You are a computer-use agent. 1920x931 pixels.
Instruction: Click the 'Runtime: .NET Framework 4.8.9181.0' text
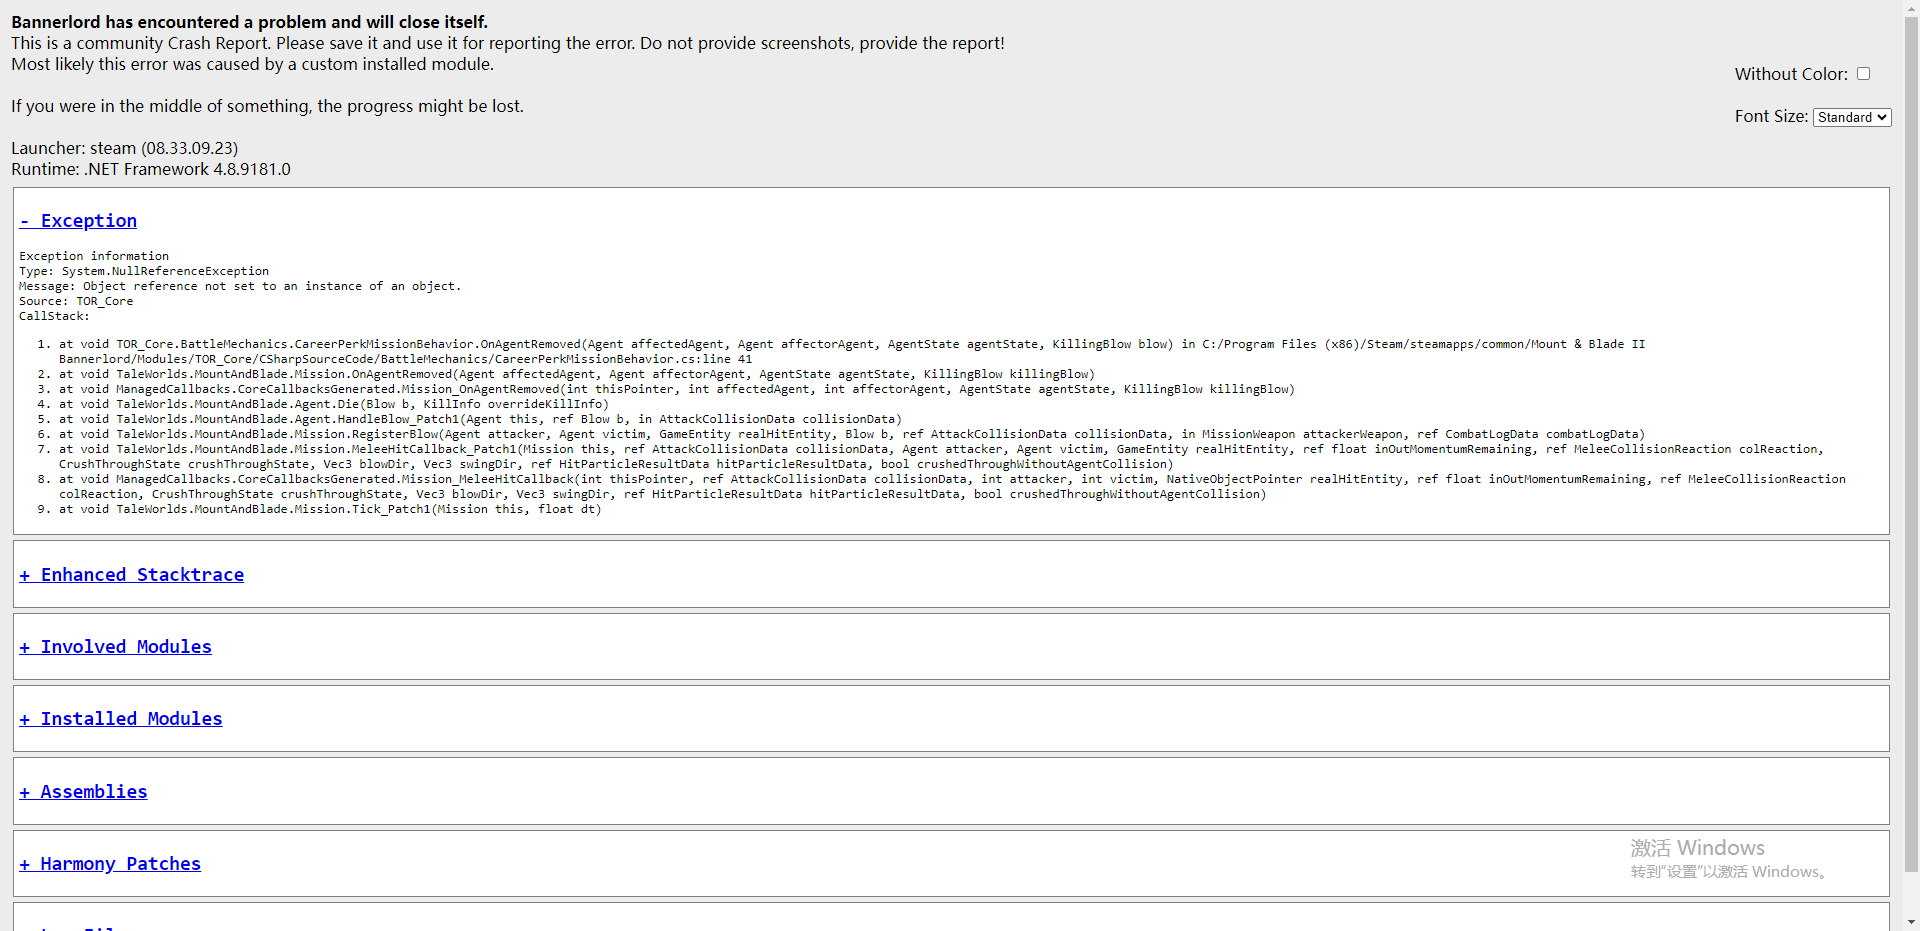(x=151, y=169)
